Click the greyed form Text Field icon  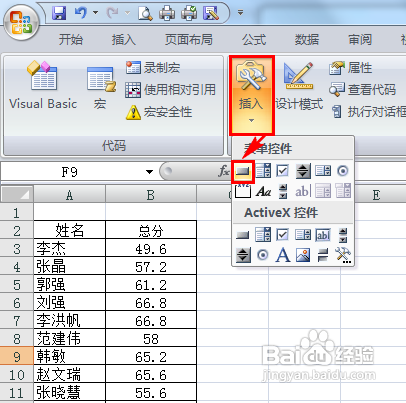click(303, 191)
